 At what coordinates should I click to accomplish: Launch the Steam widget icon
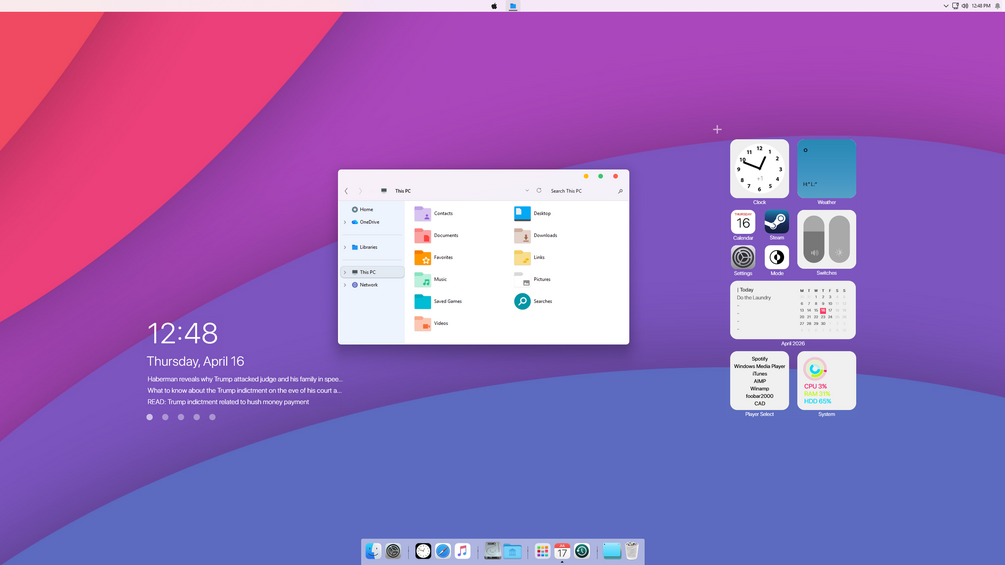click(x=776, y=222)
